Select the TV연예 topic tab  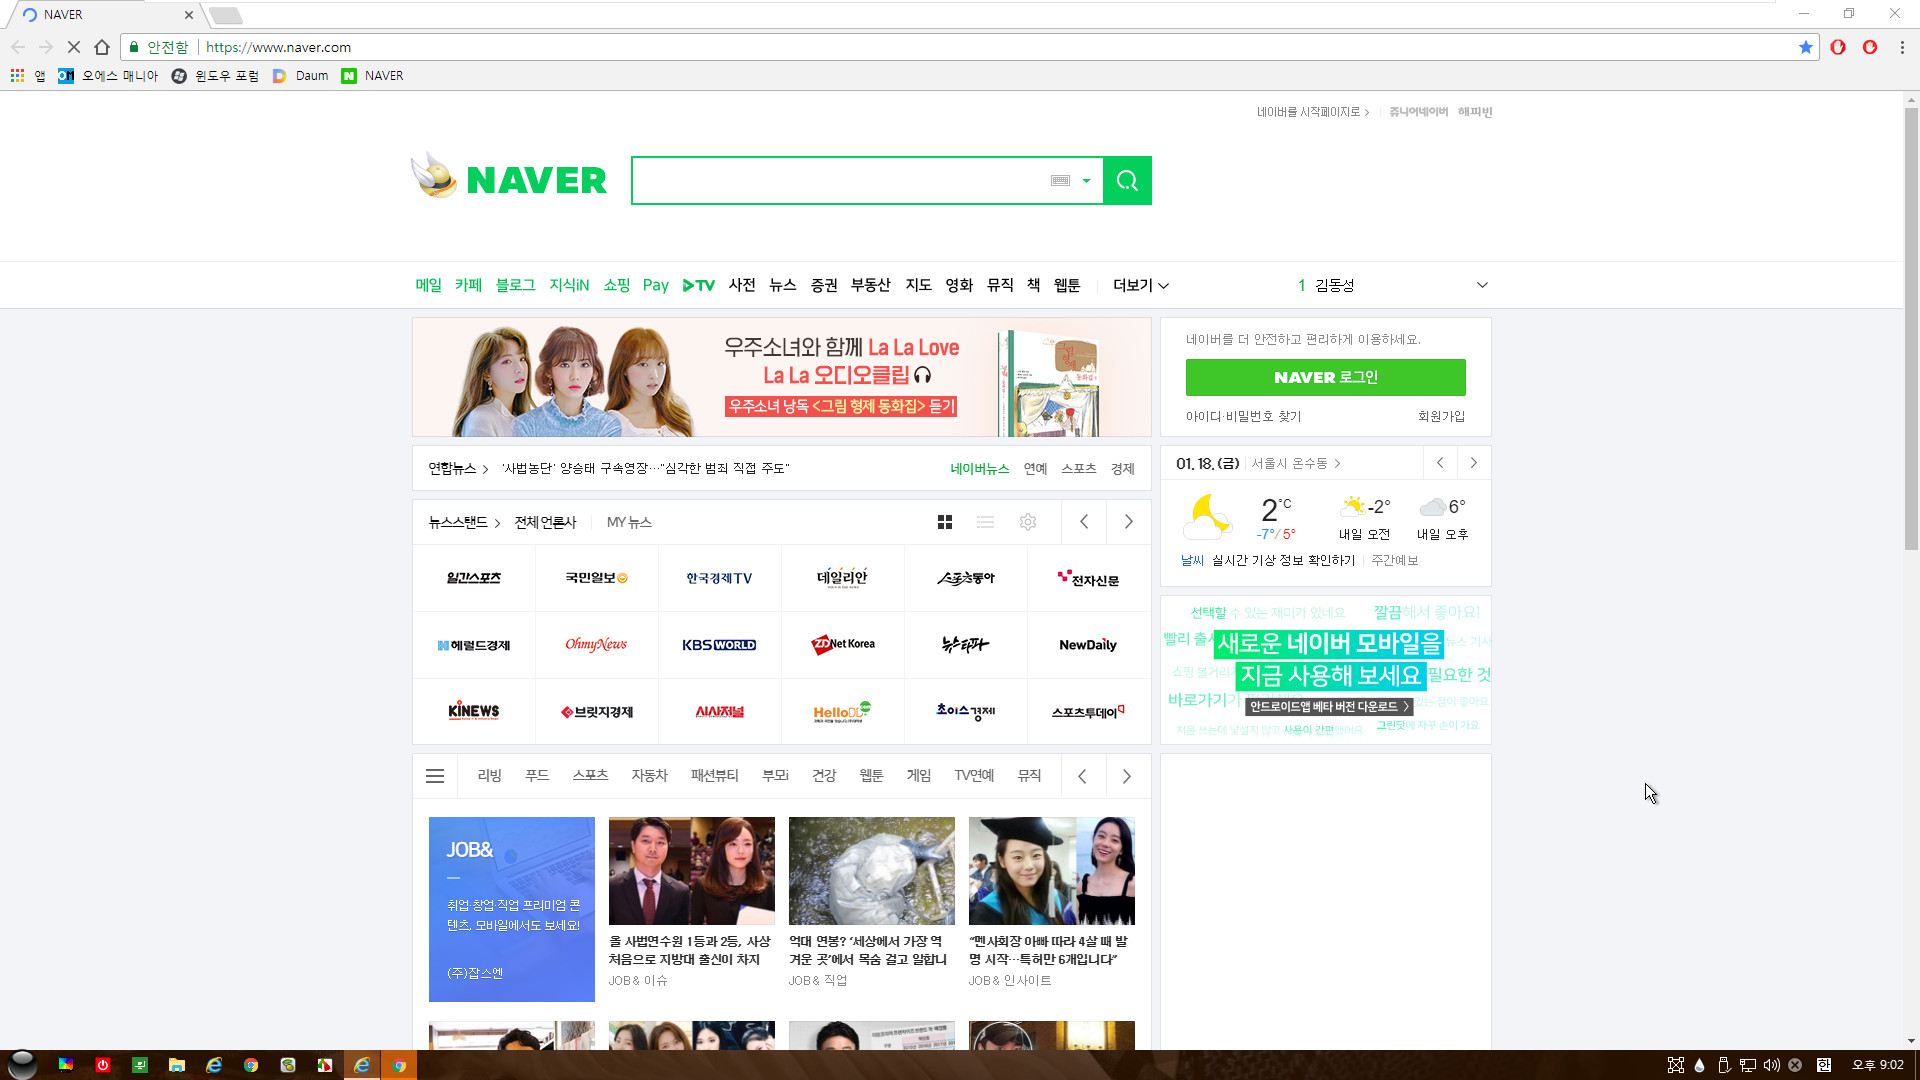[974, 776]
